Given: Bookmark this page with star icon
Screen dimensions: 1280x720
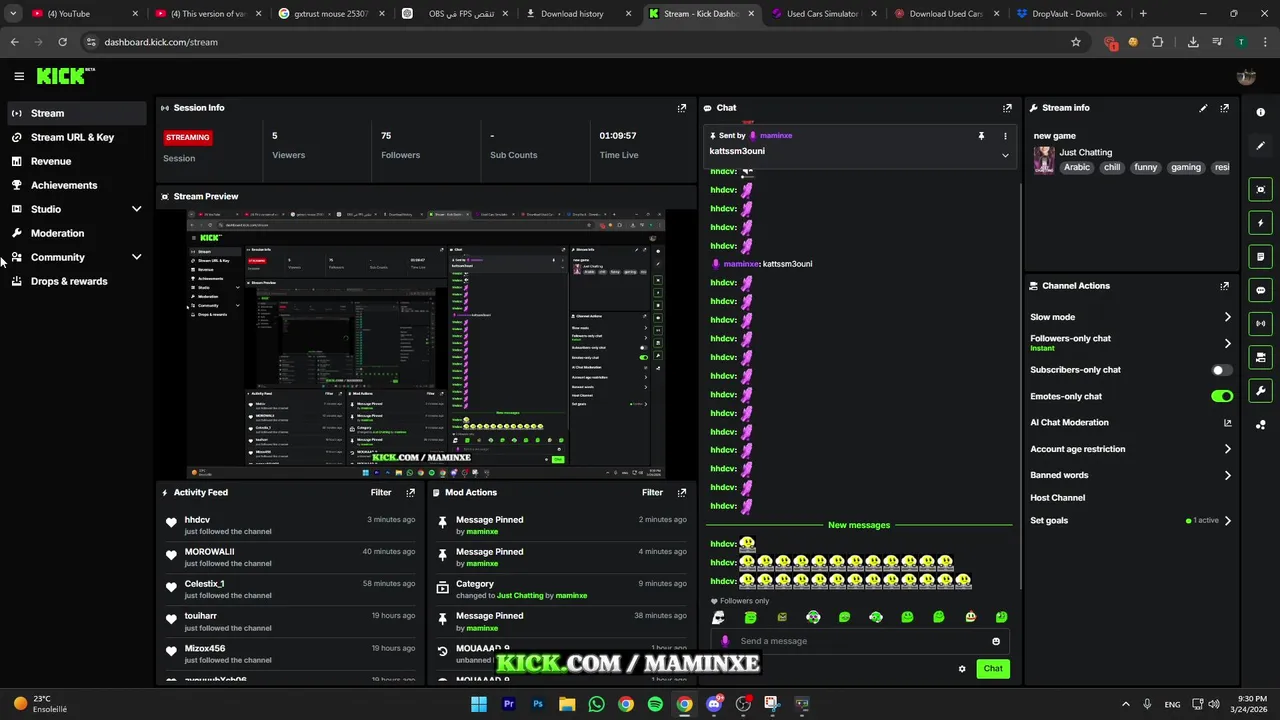Looking at the screenshot, I should click(1076, 42).
